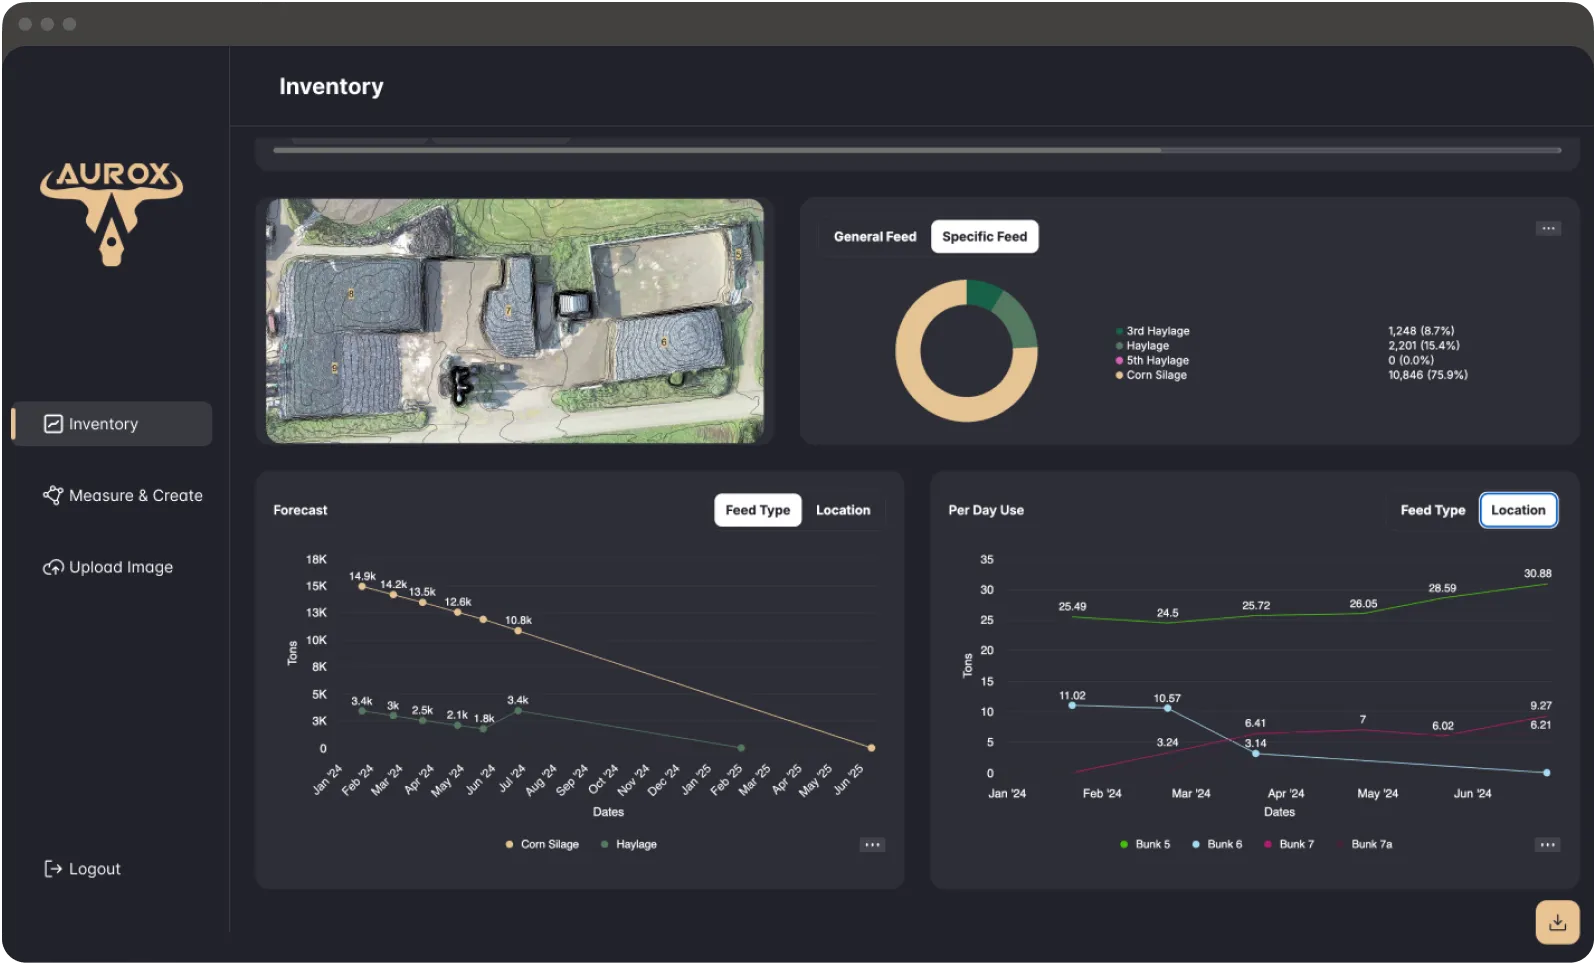Click the 10.57 Bunk 6 data point
Screen dimensions: 1595x963
(x=1167, y=709)
